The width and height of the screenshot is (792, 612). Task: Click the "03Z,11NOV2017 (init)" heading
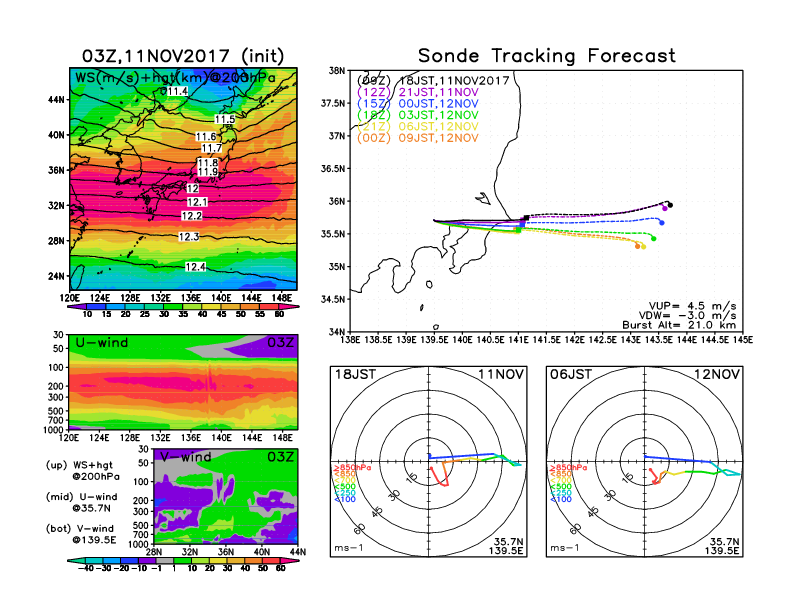183,56
